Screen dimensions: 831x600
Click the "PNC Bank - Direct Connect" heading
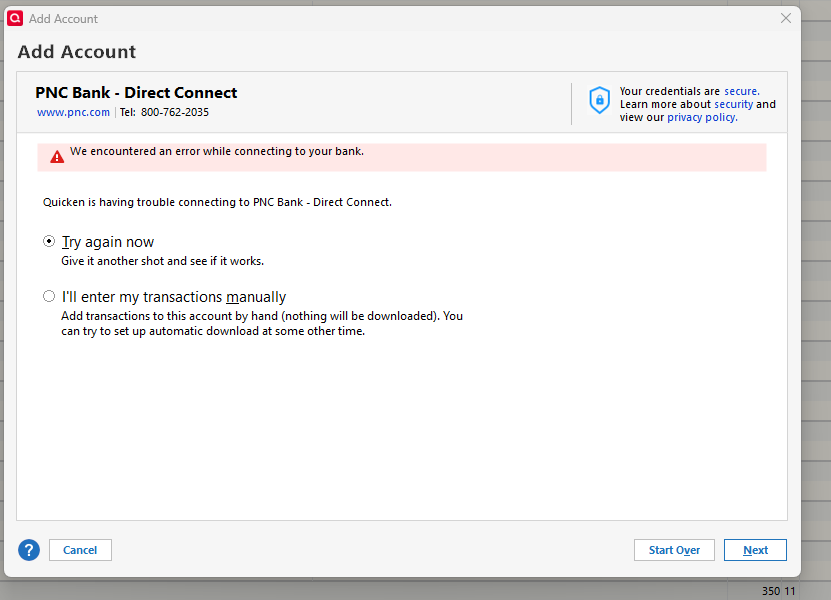(136, 93)
